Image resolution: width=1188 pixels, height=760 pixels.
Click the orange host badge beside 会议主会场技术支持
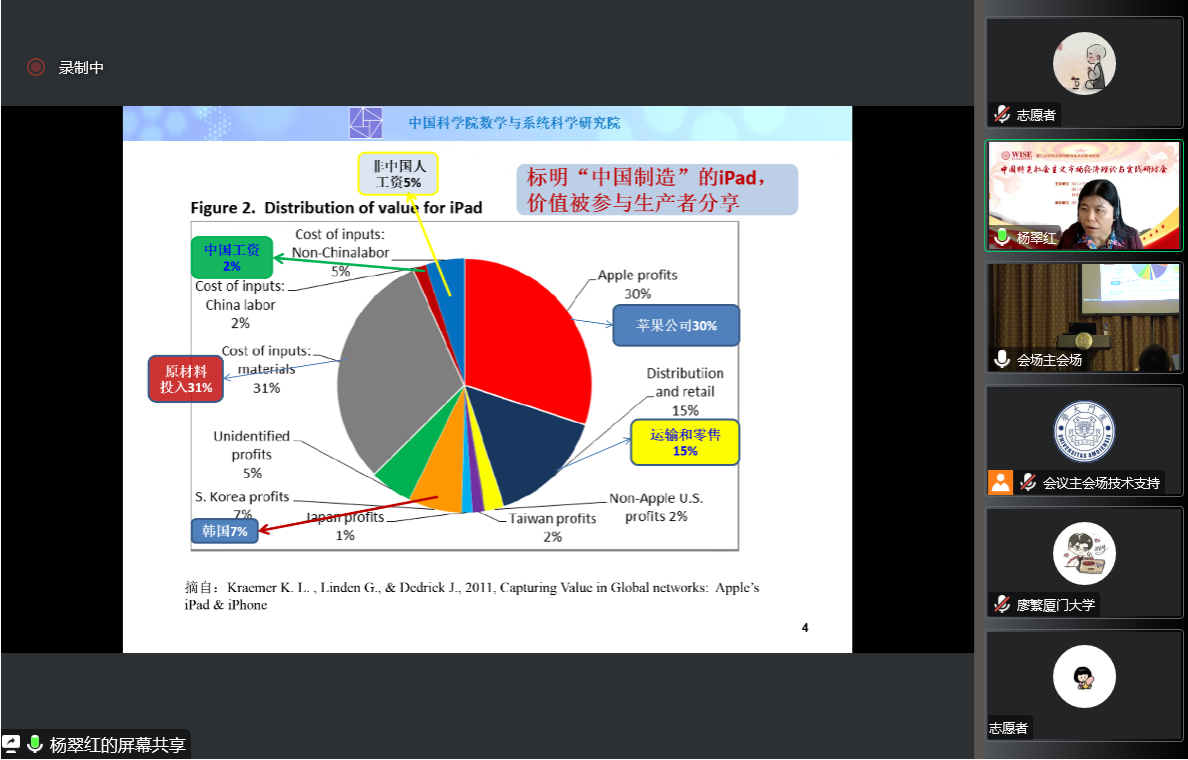1000,482
